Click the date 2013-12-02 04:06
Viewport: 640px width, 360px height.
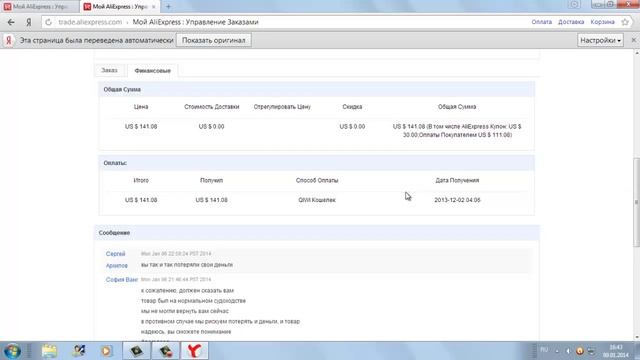(x=457, y=200)
